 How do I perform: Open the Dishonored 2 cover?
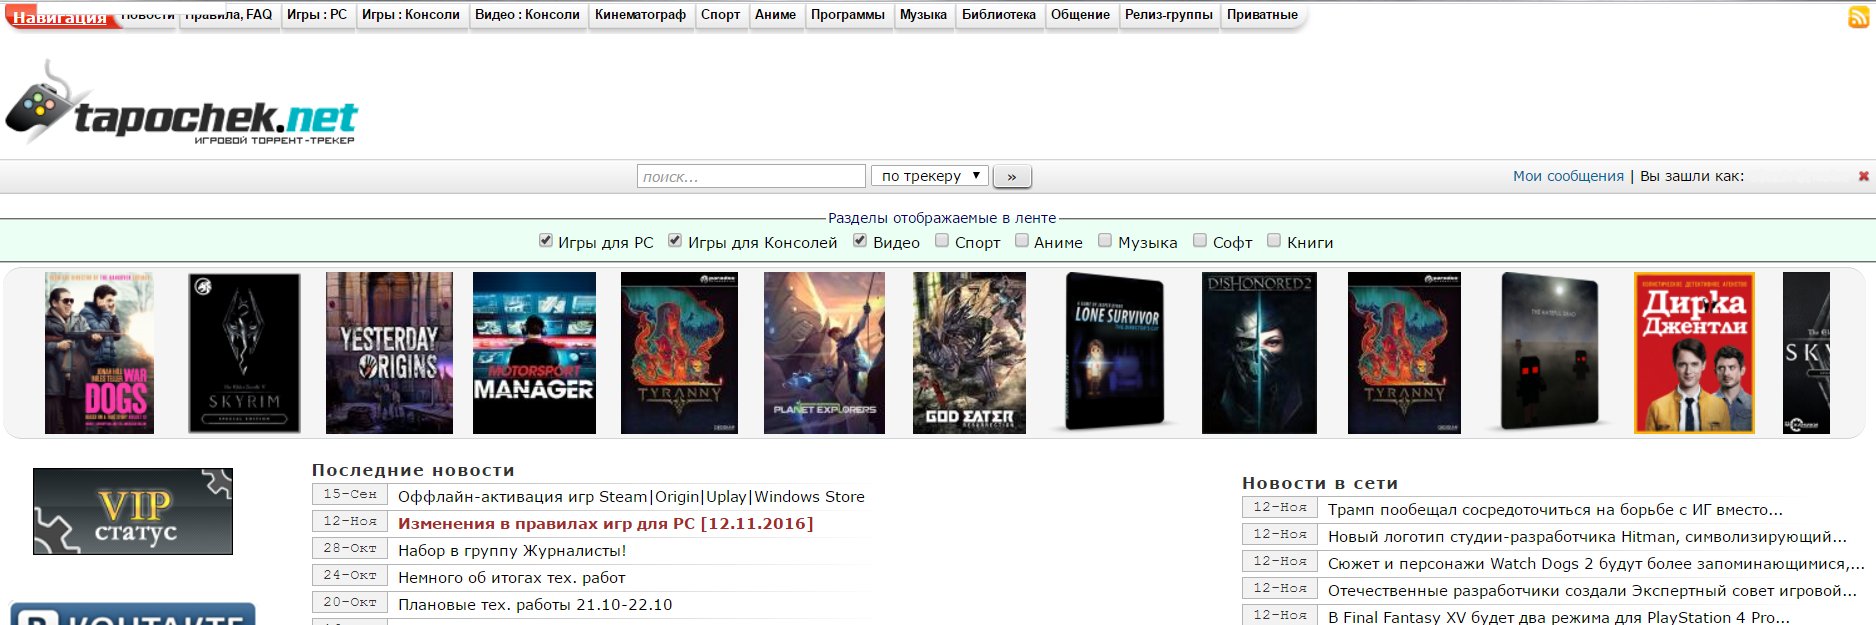click(1259, 353)
